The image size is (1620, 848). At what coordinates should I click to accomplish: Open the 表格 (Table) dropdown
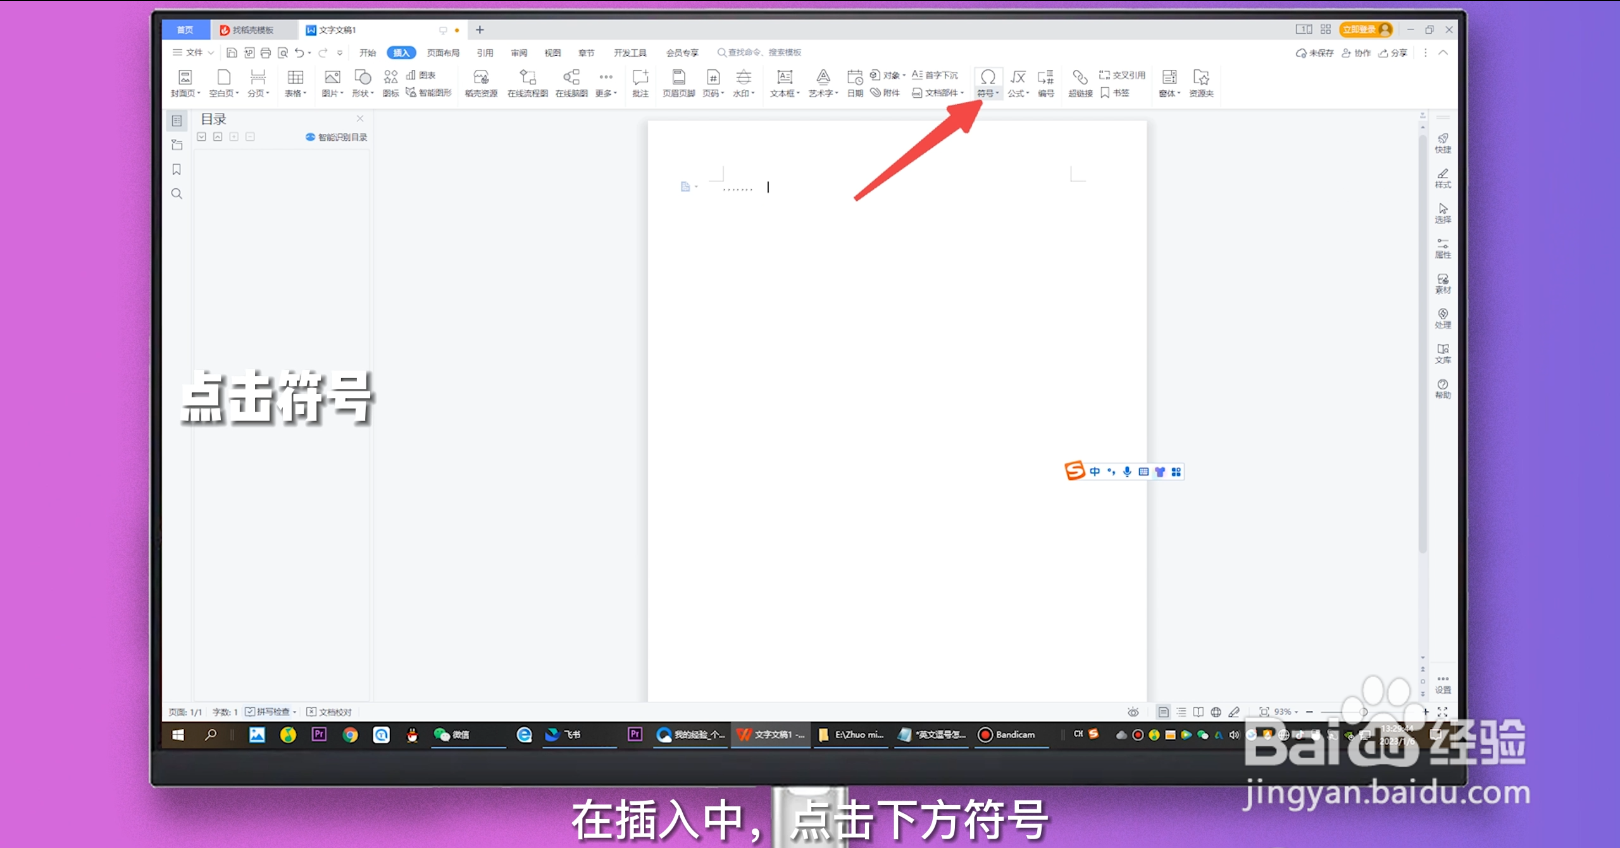295,83
